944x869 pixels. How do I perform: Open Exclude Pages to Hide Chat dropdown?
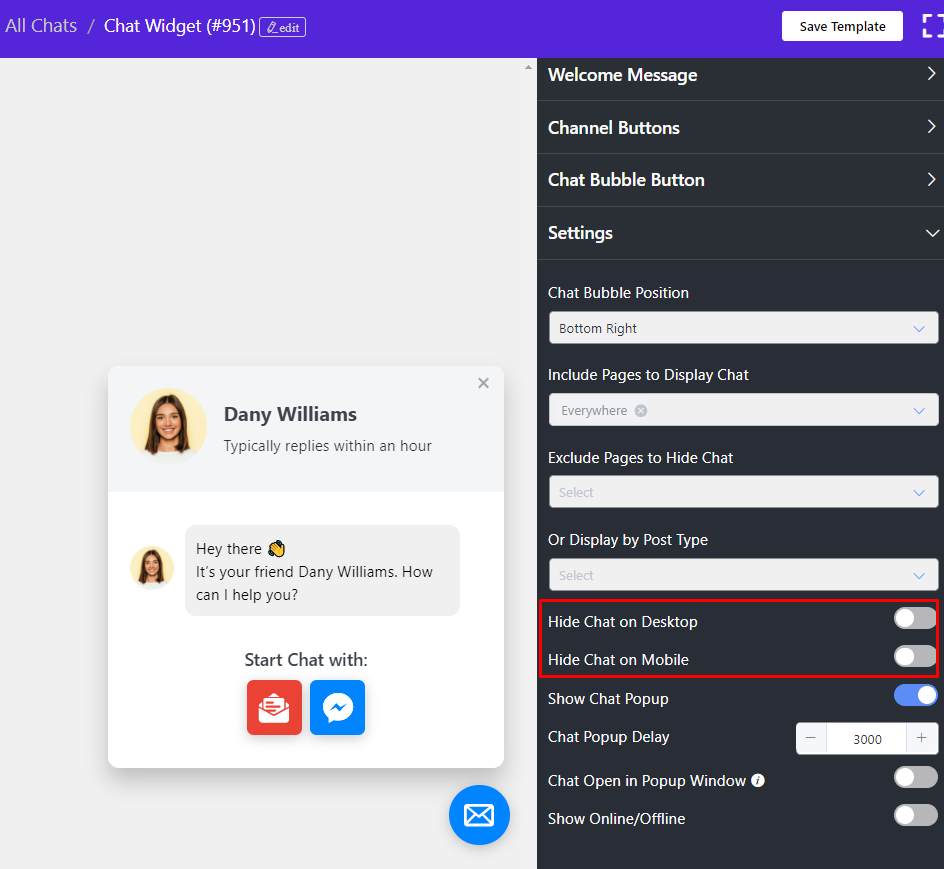pos(744,492)
